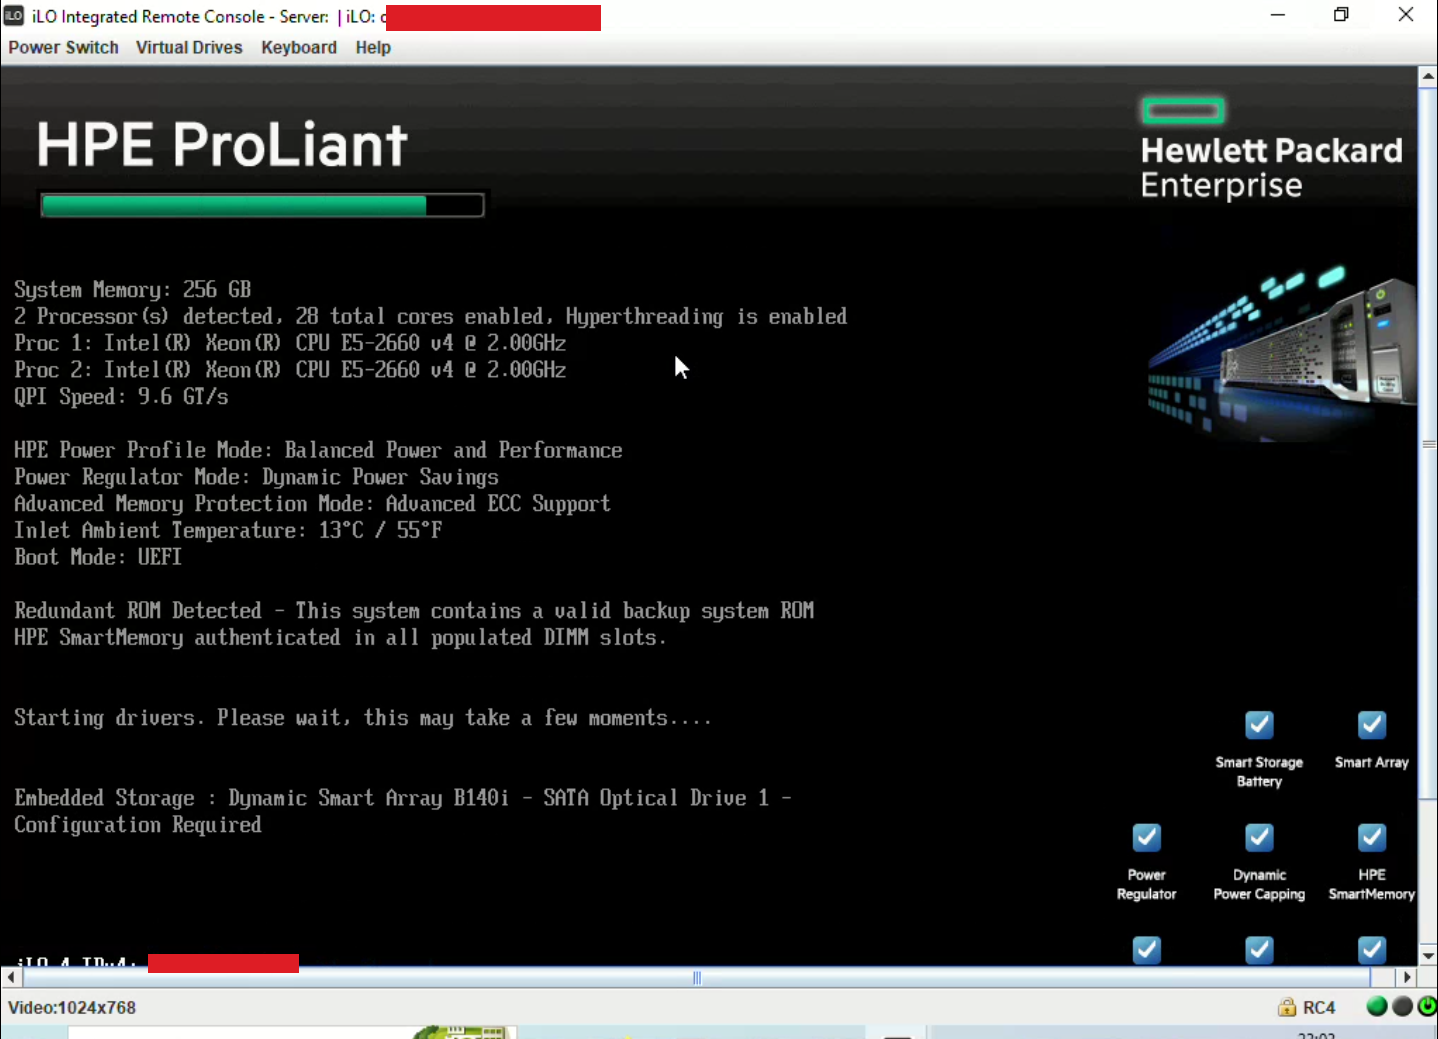Screen dimensions: 1438x1039
Task: Click the Smart Array checkmark icon
Action: click(x=1372, y=724)
